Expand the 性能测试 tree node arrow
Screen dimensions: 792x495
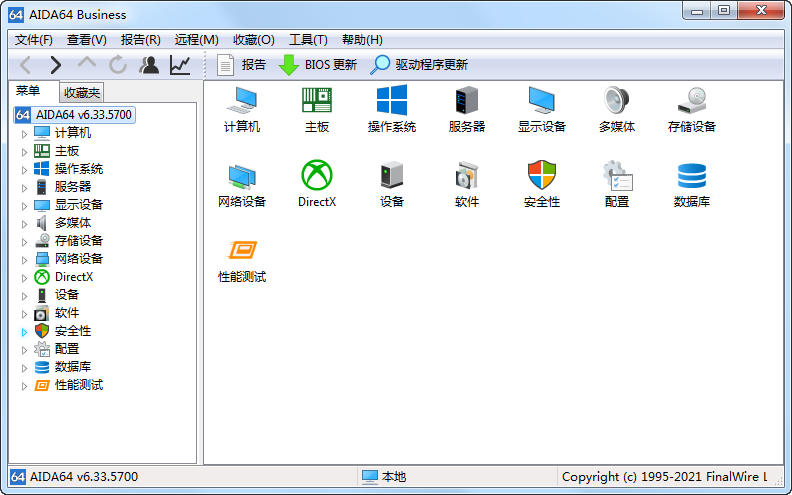click(x=24, y=386)
